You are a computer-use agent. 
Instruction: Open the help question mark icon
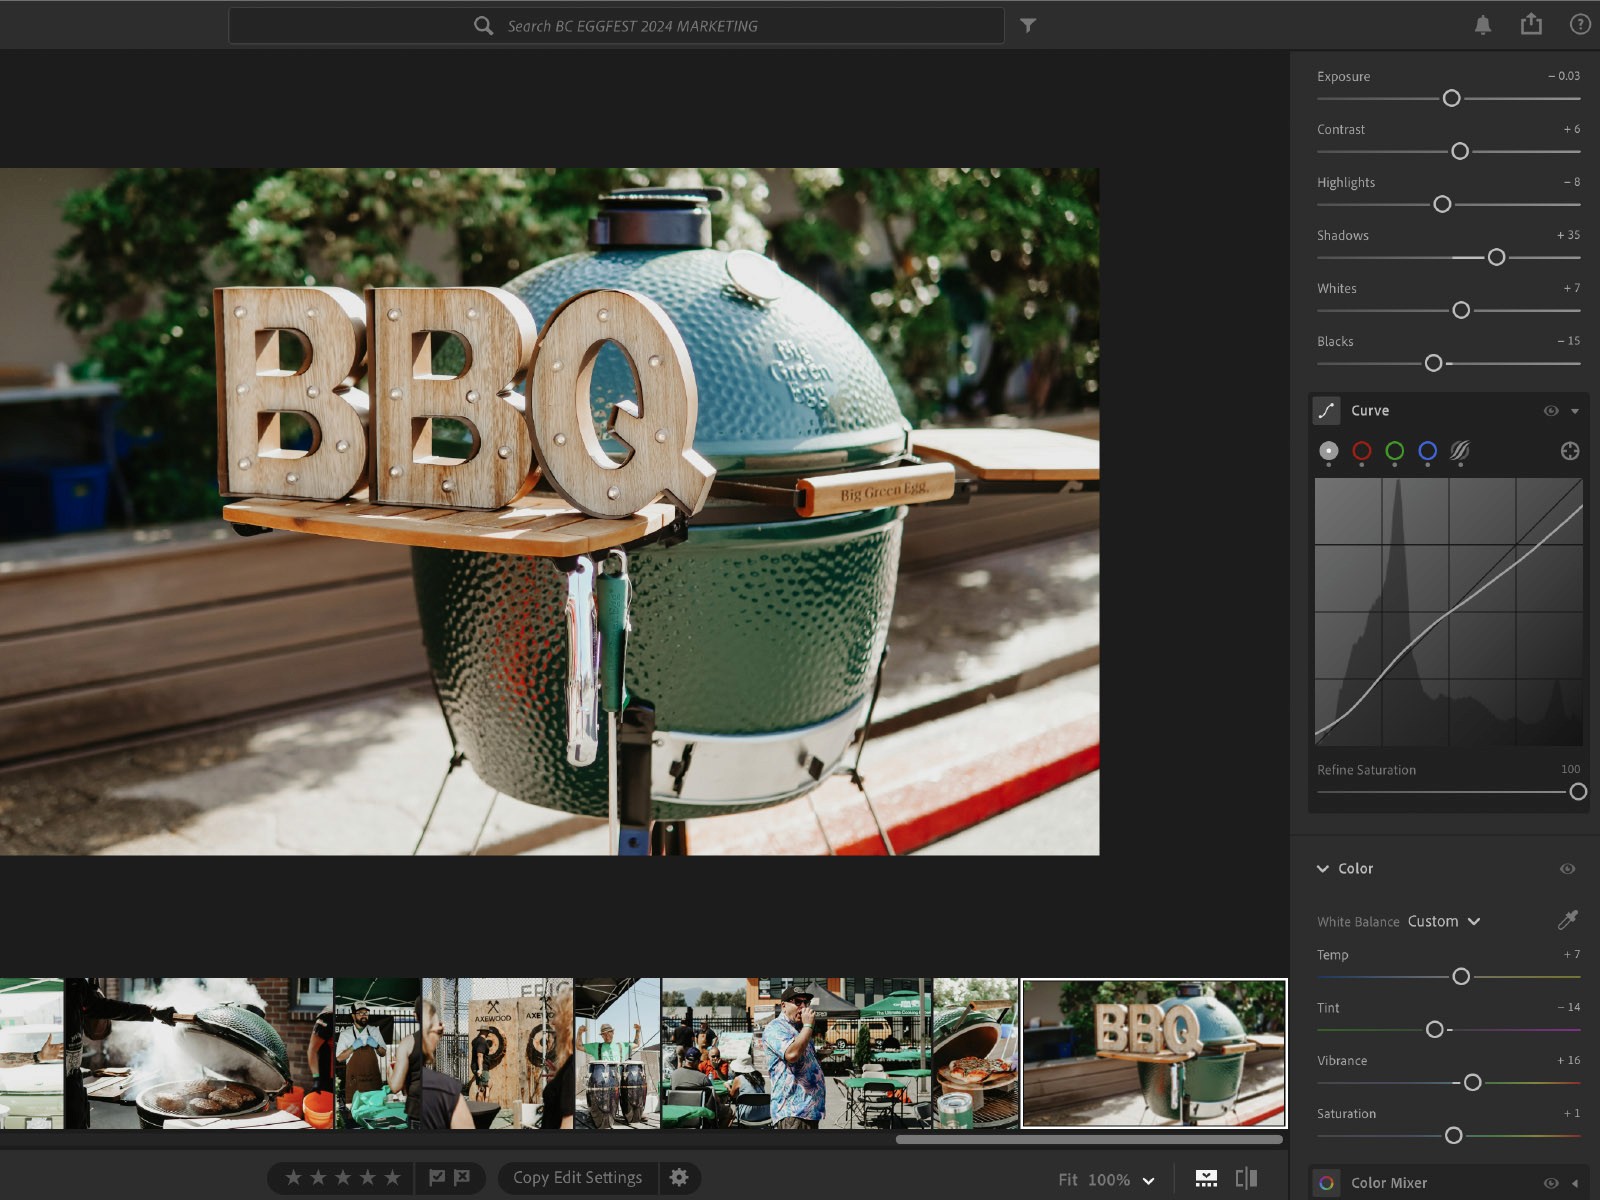(1580, 24)
